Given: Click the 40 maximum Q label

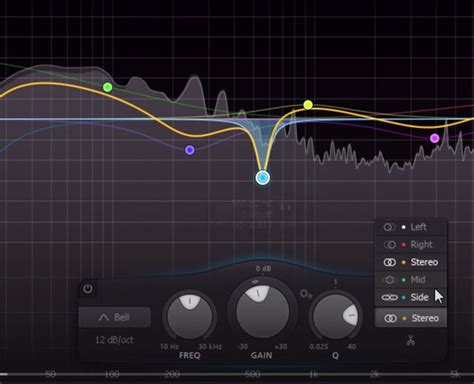Looking at the screenshot, I should tap(352, 347).
